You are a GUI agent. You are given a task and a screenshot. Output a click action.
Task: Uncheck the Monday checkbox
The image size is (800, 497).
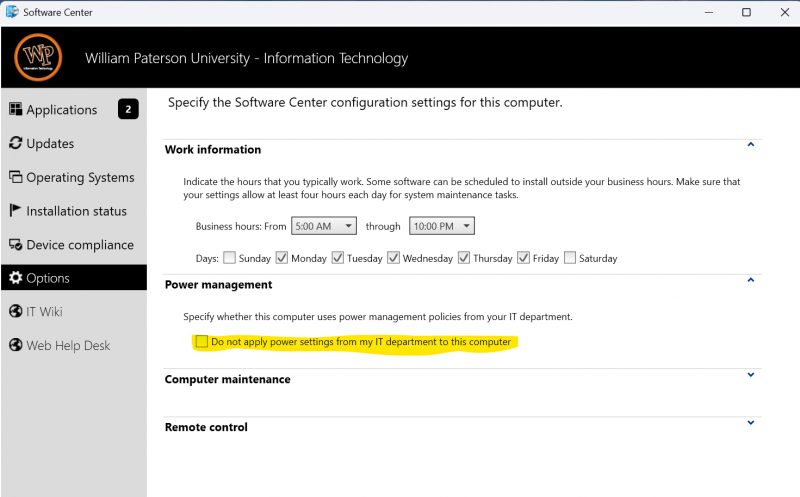point(282,258)
